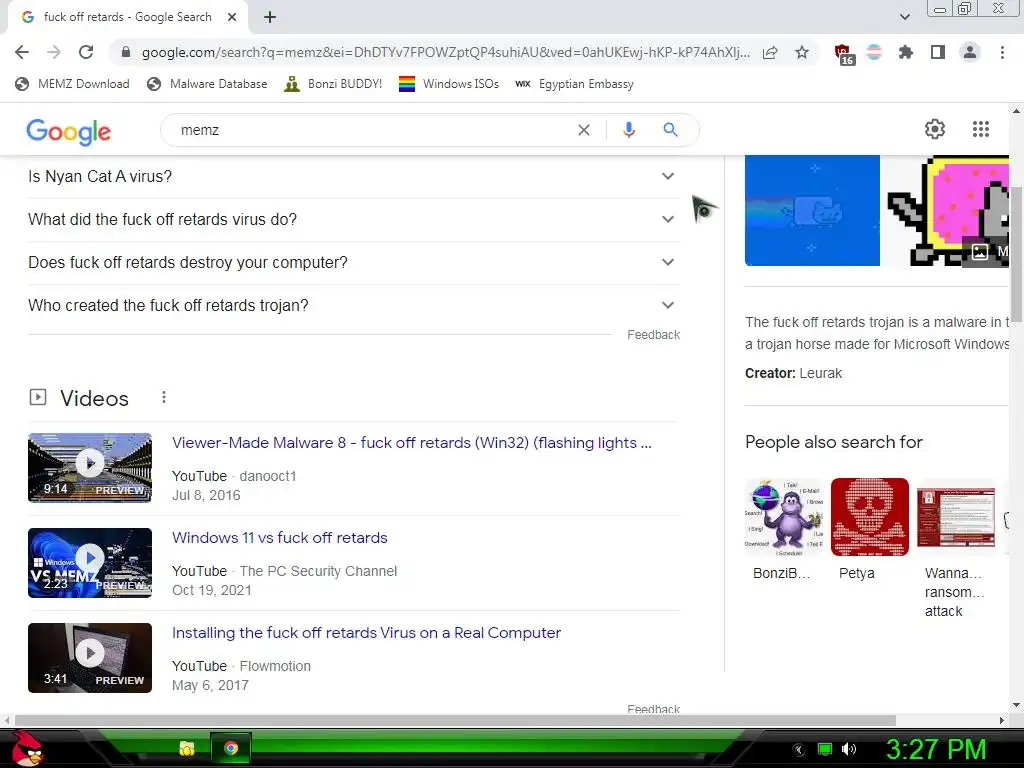The height and width of the screenshot is (768, 1024).
Task: Open the uBlock extension with badge 16
Action: click(x=844, y=54)
